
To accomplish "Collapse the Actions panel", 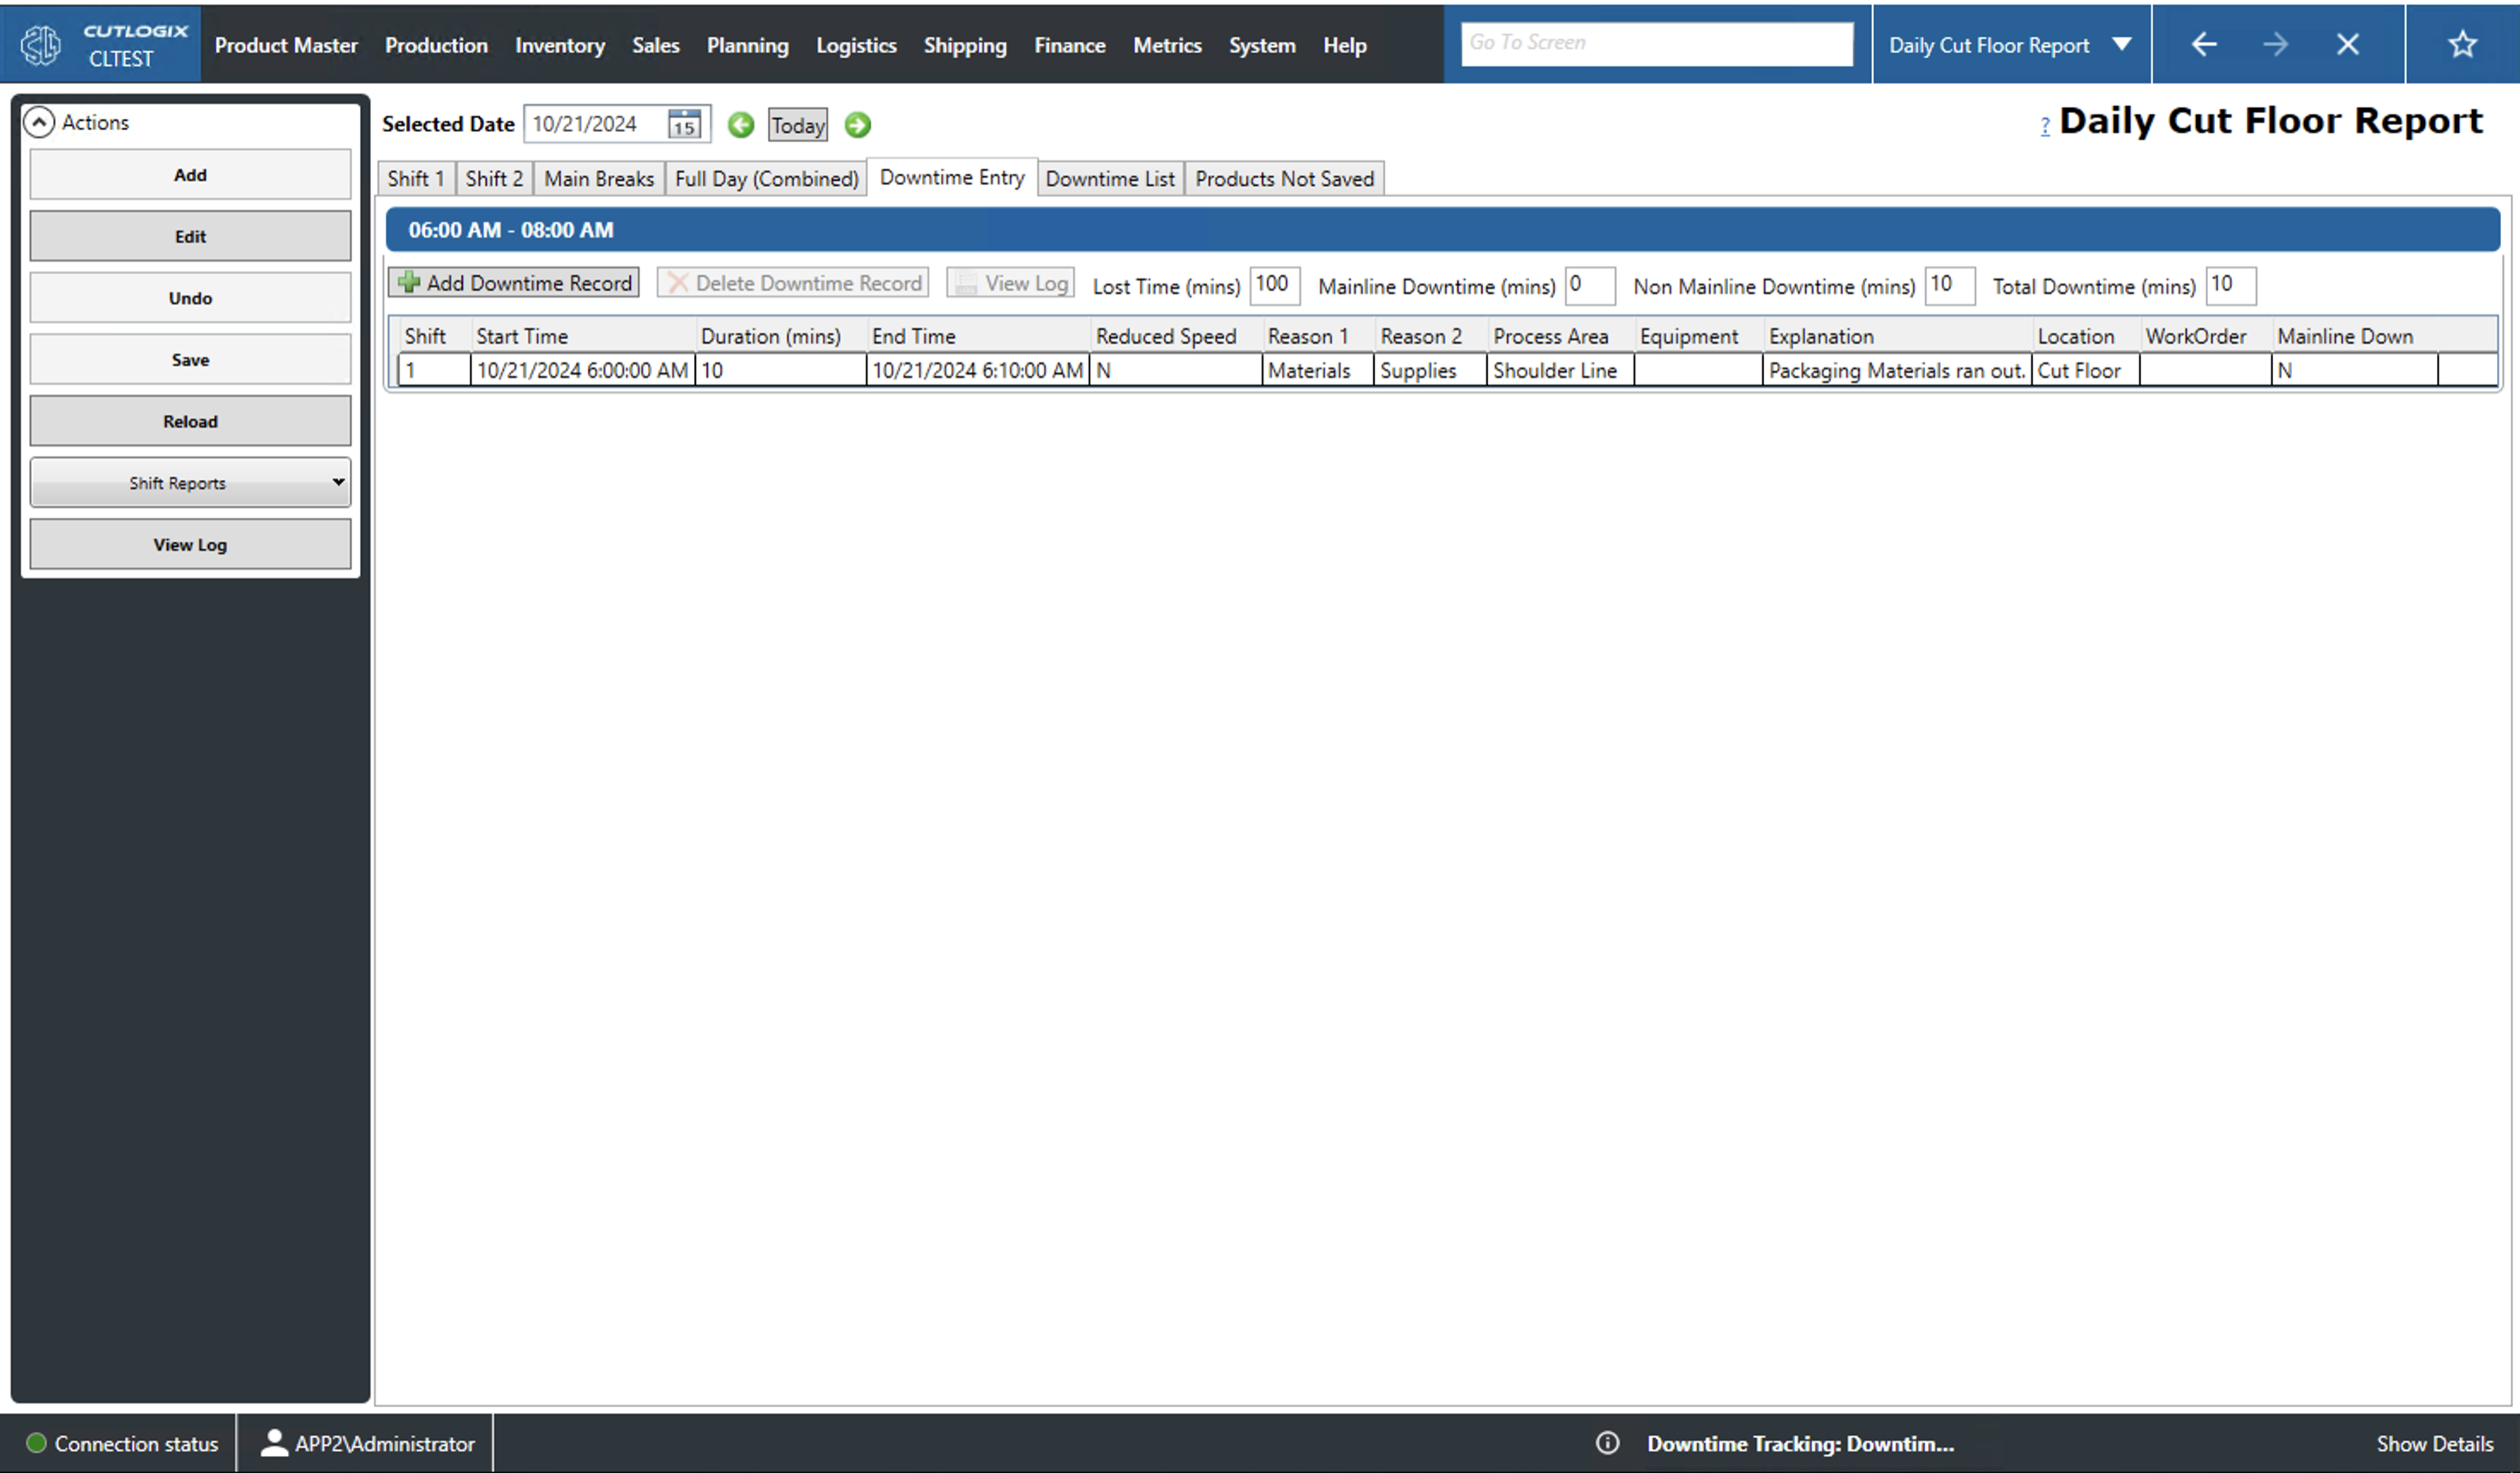I will coord(40,121).
